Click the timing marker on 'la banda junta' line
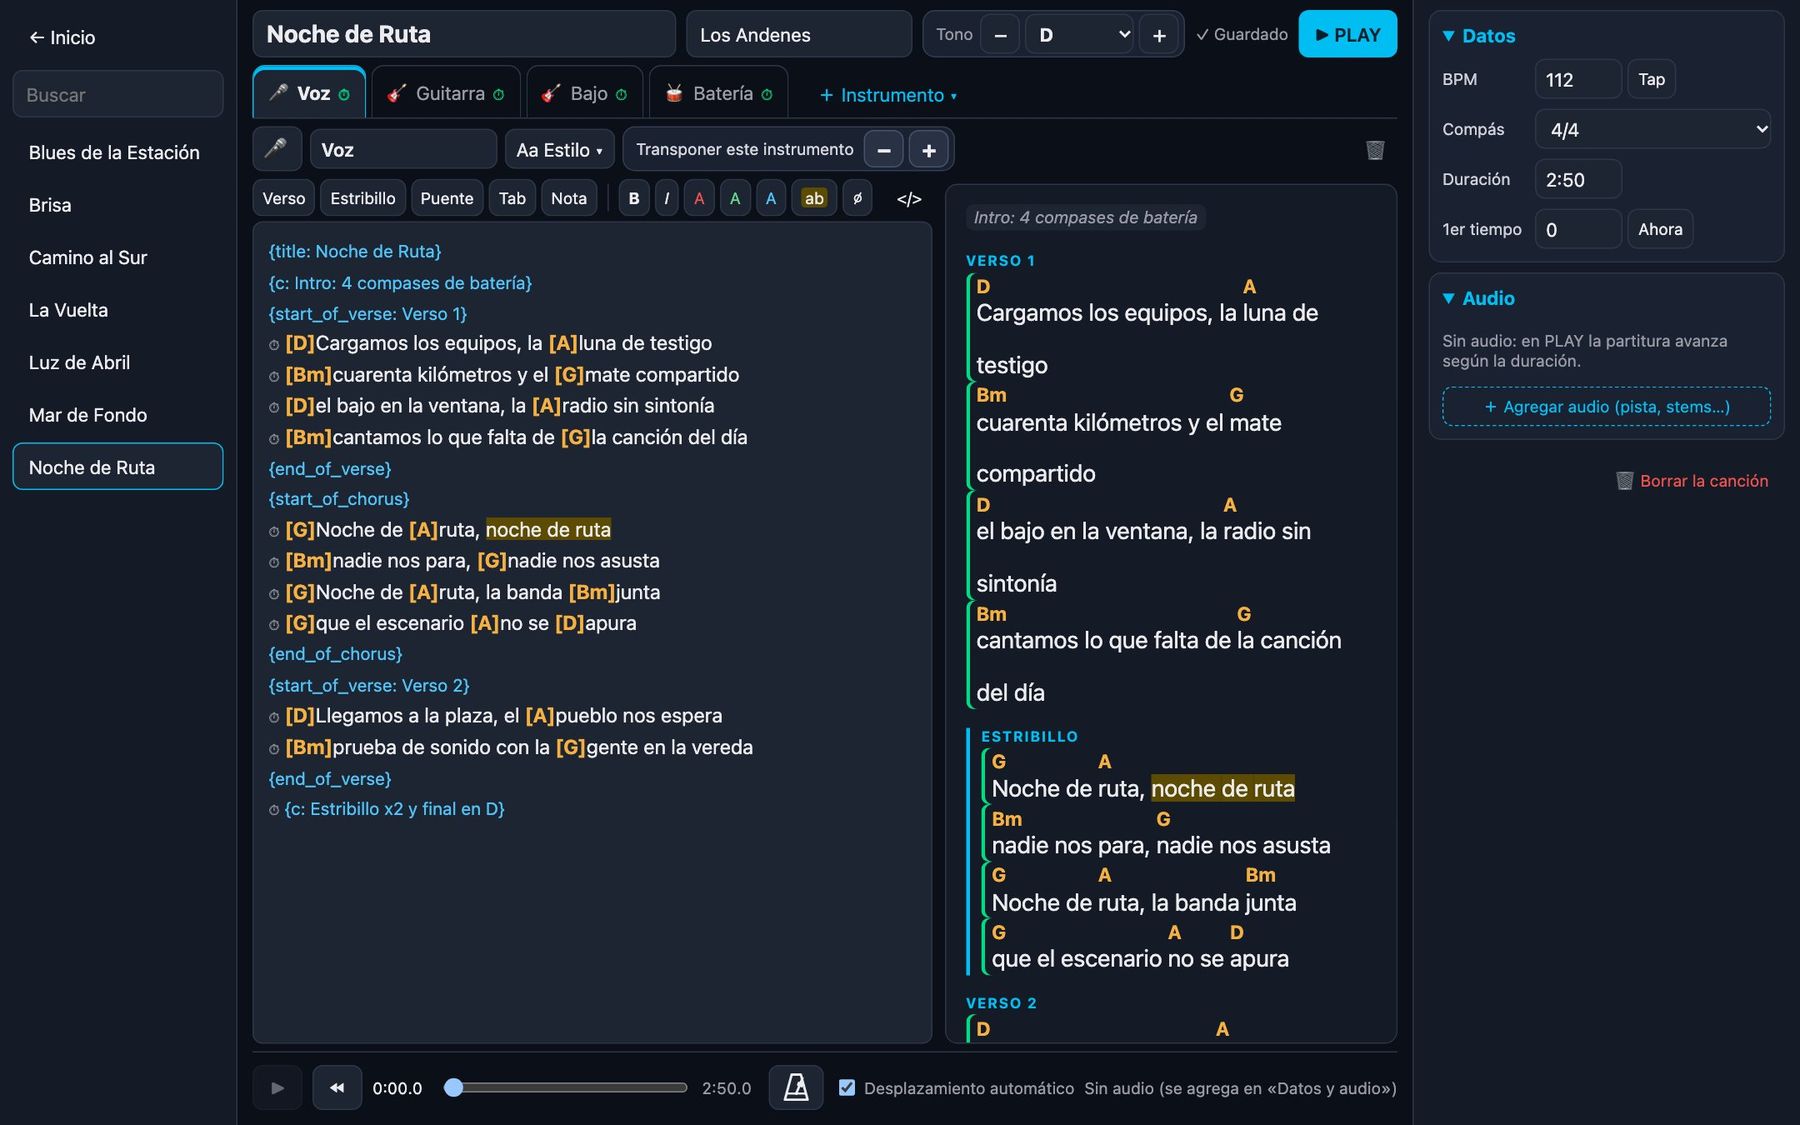 coord(274,594)
